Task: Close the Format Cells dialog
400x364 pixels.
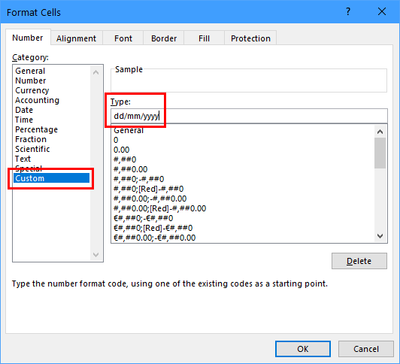Action: 382,12
